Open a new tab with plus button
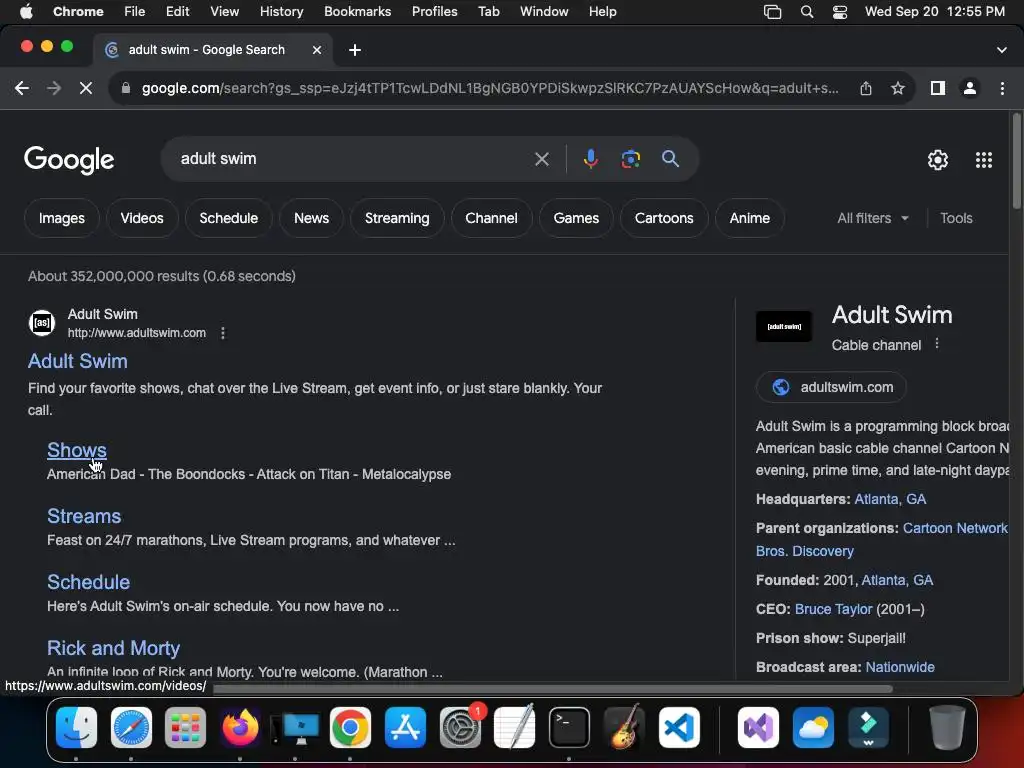Screen dimensions: 1024x768 [355, 50]
